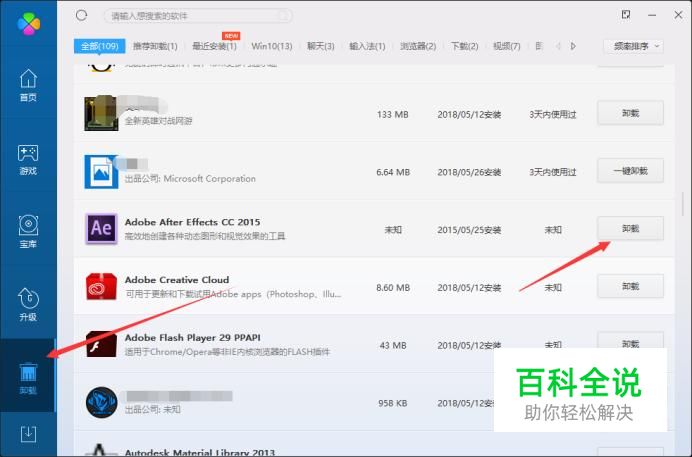
Task: Click the skin/feedback icon in the title bar
Action: pyautogui.click(x=626, y=15)
